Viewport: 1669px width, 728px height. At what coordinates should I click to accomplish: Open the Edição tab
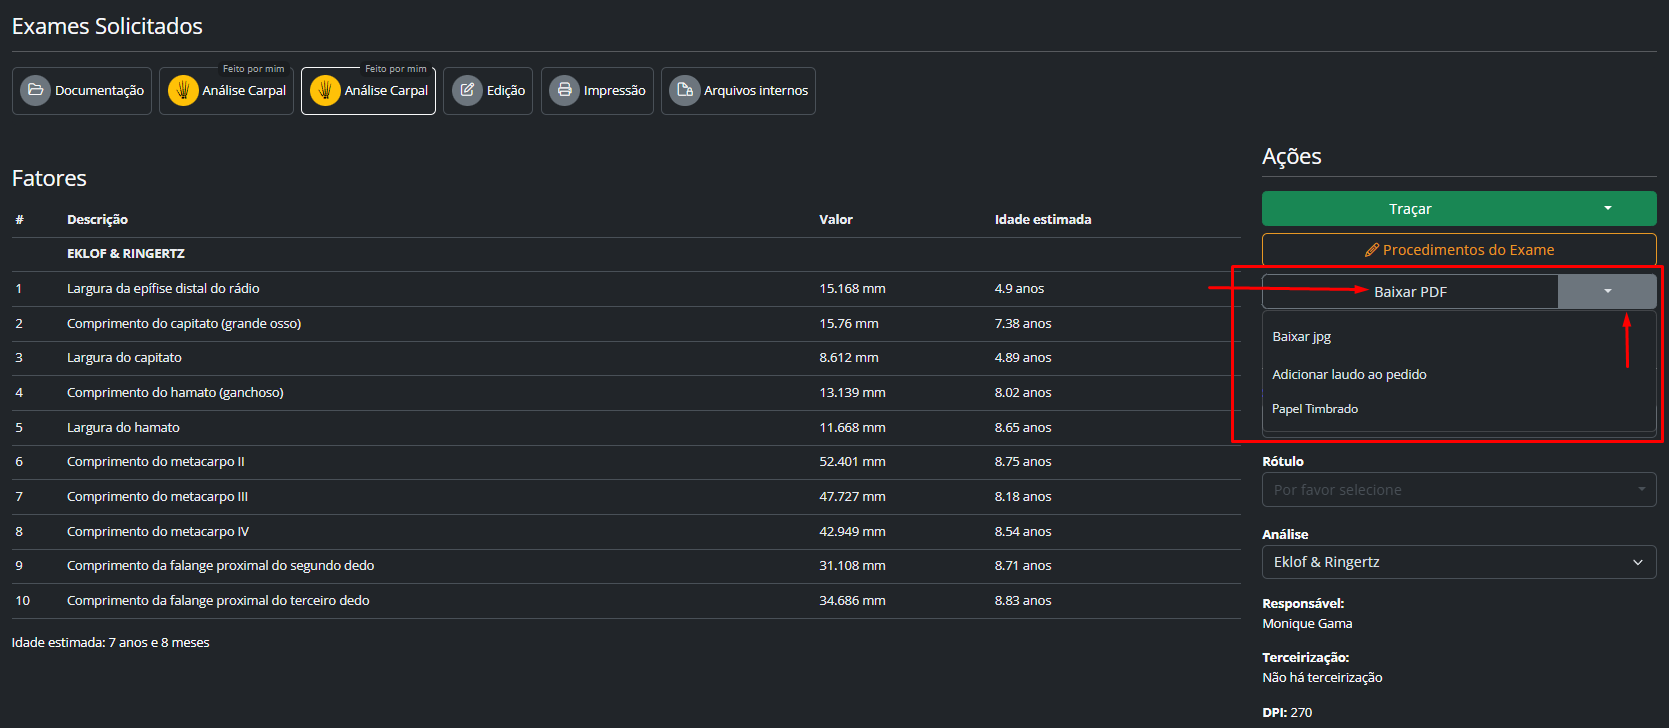[488, 91]
